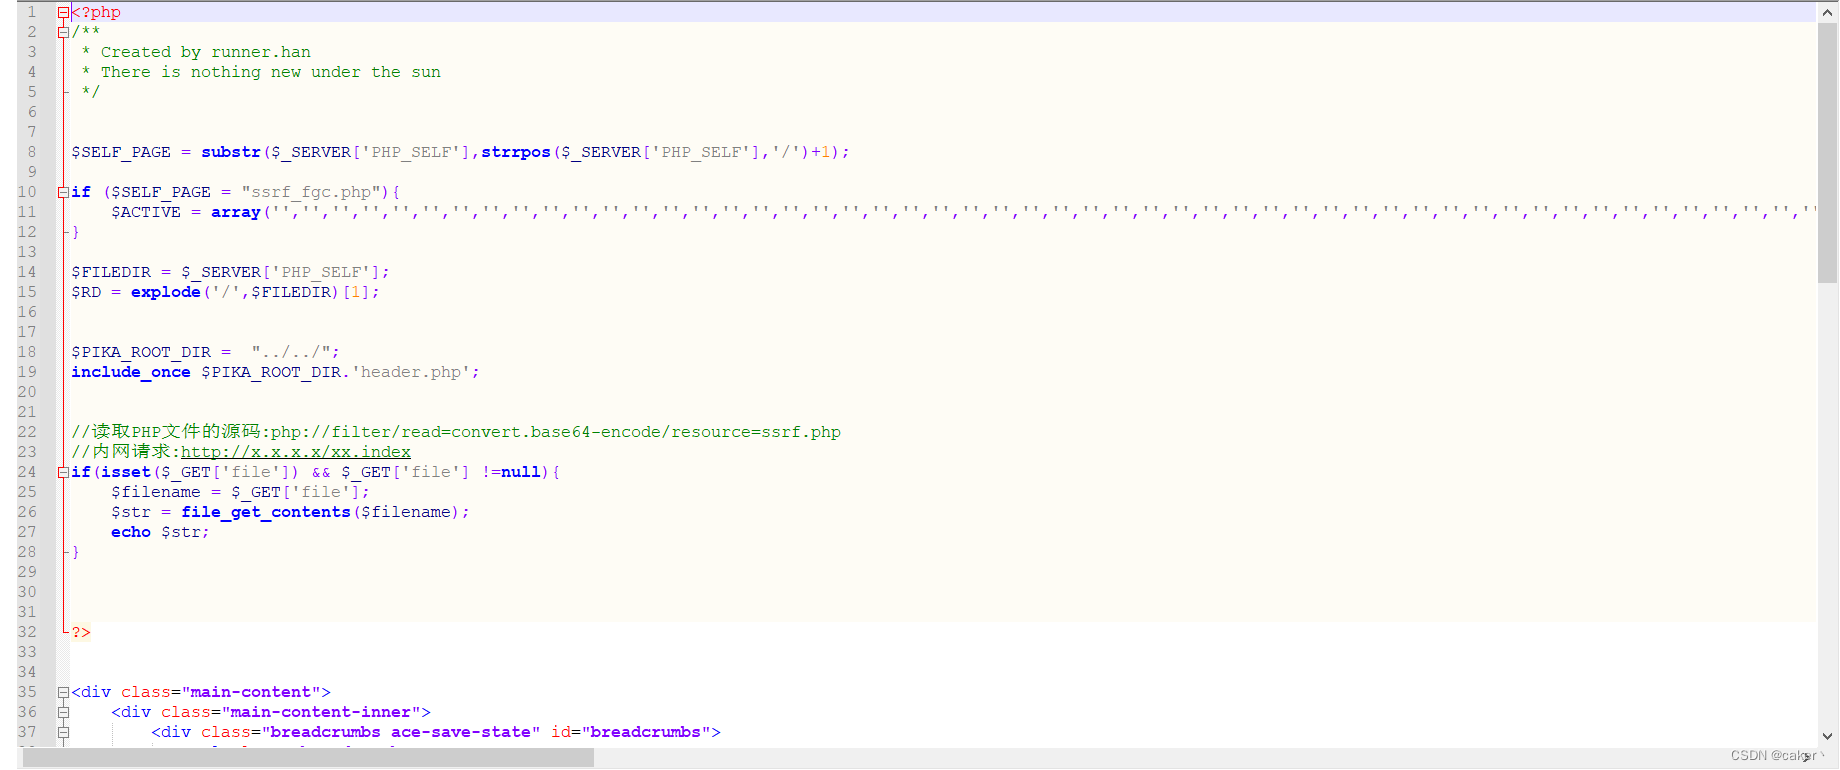This screenshot has width=1840, height=770.
Task: Click the "main-content" class value
Action: click(x=251, y=692)
